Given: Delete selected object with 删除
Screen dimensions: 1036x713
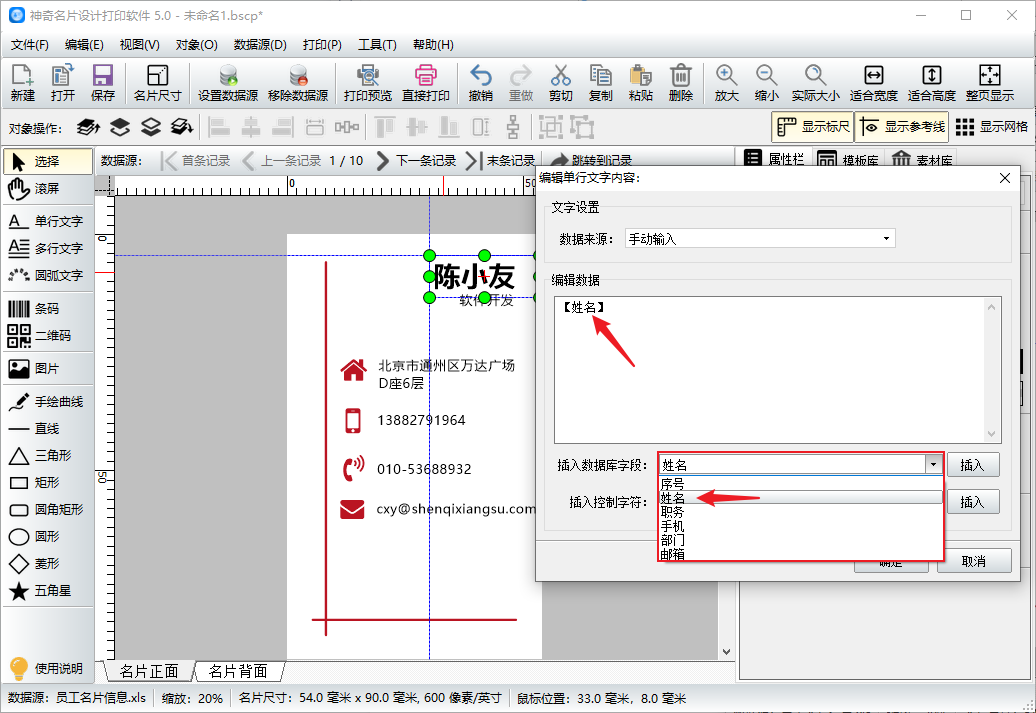Looking at the screenshot, I should (x=681, y=83).
